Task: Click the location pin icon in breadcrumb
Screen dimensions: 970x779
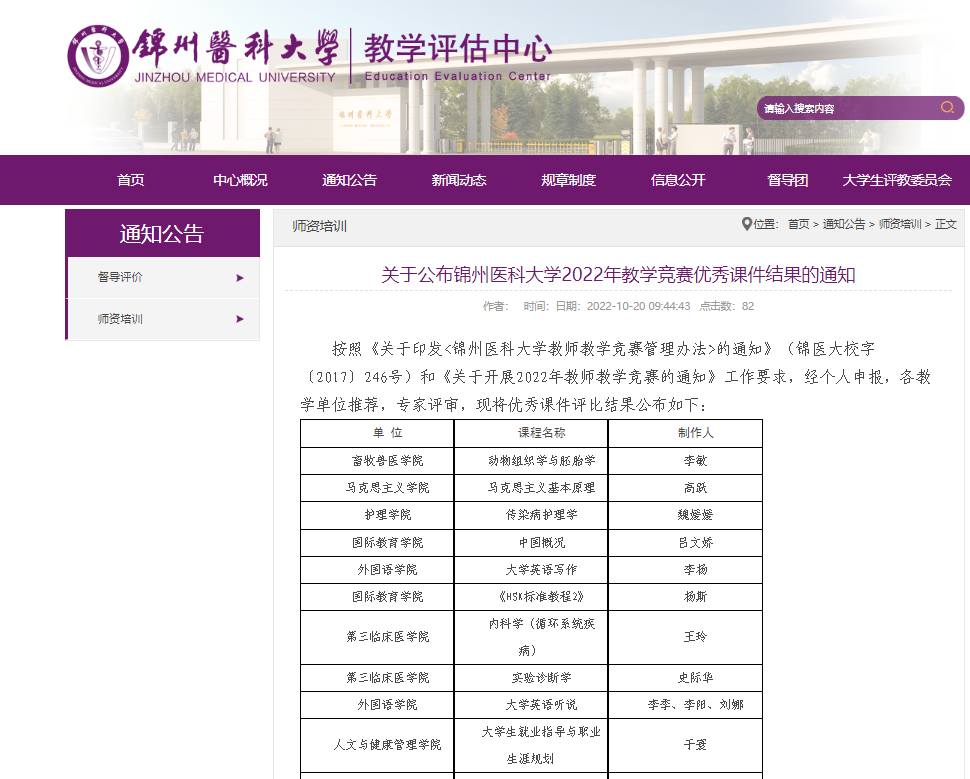Action: click(x=746, y=224)
